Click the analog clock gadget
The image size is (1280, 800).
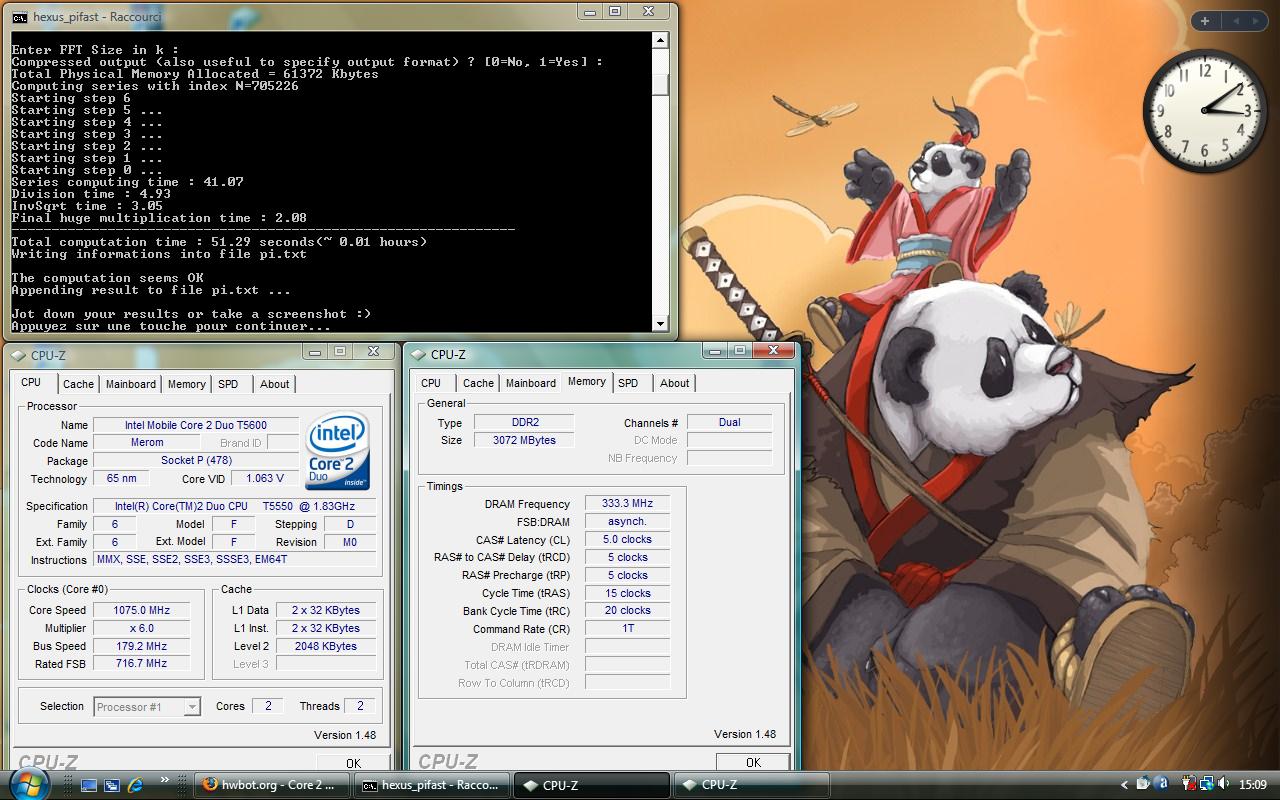[1205, 110]
